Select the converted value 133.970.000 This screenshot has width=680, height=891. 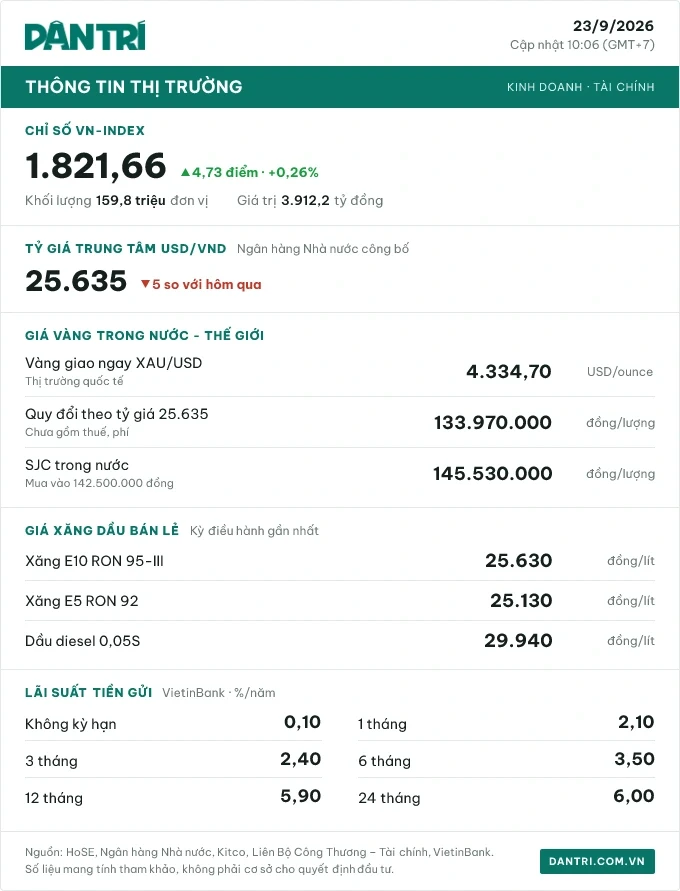pyautogui.click(x=493, y=423)
